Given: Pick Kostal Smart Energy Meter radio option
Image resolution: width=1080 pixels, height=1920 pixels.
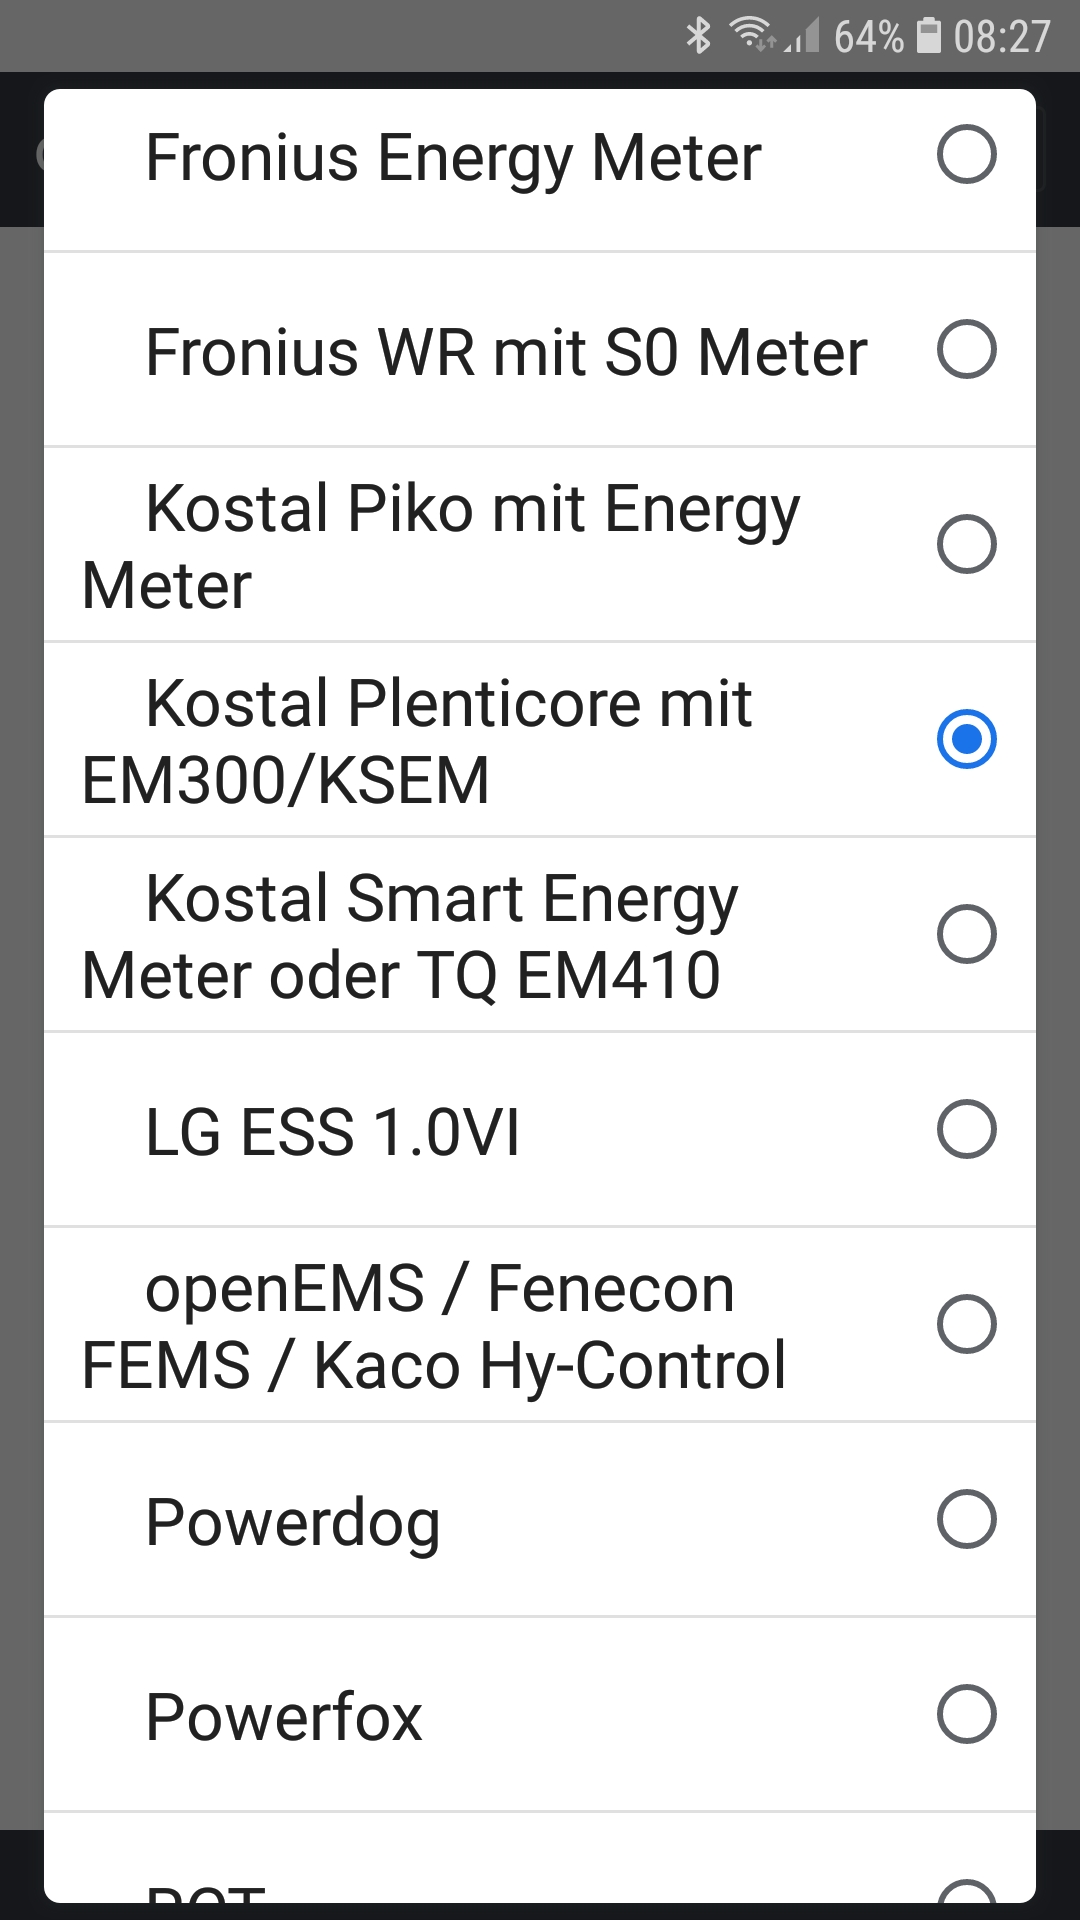Looking at the screenshot, I should point(966,934).
